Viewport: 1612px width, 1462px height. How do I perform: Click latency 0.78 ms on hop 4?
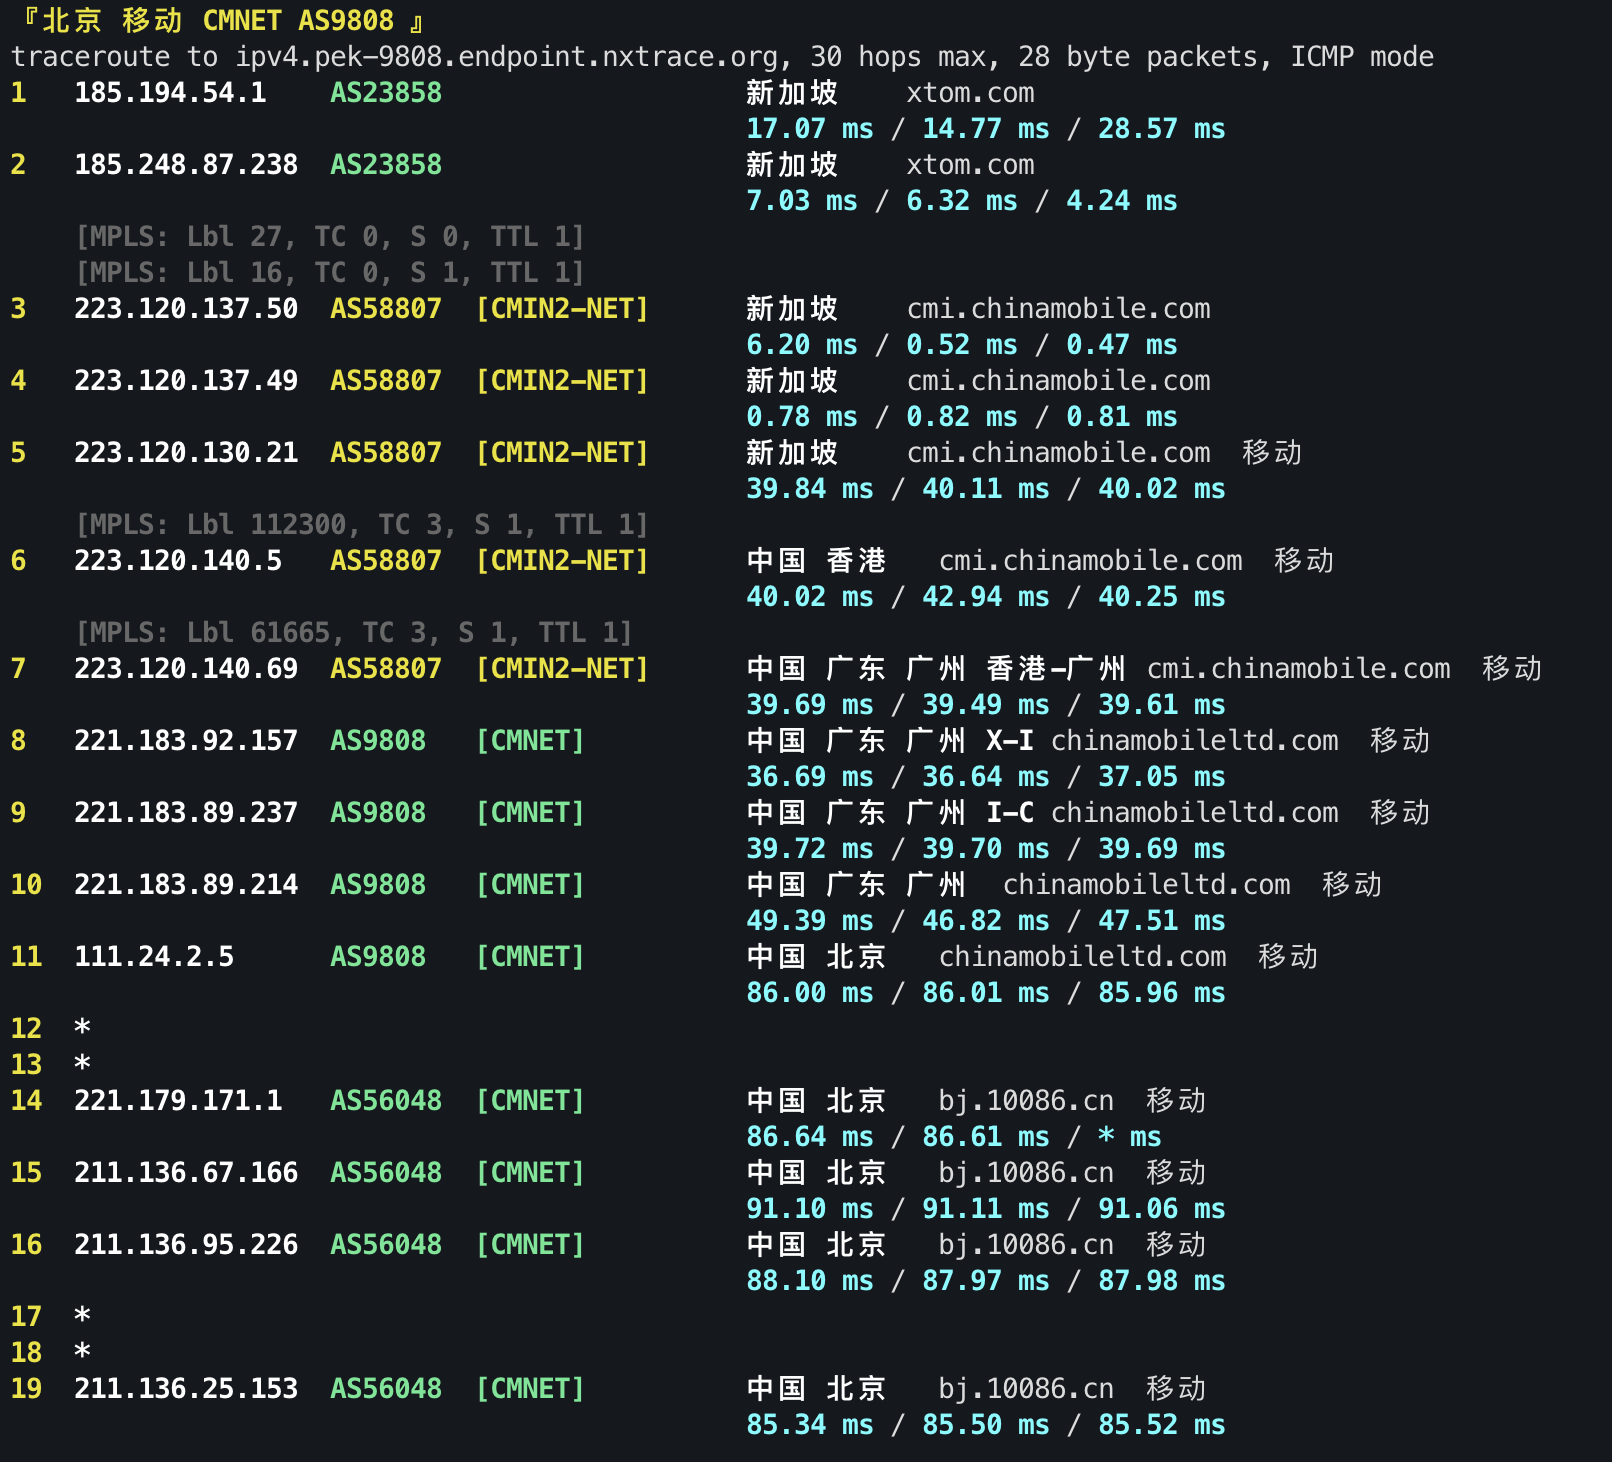[802, 417]
